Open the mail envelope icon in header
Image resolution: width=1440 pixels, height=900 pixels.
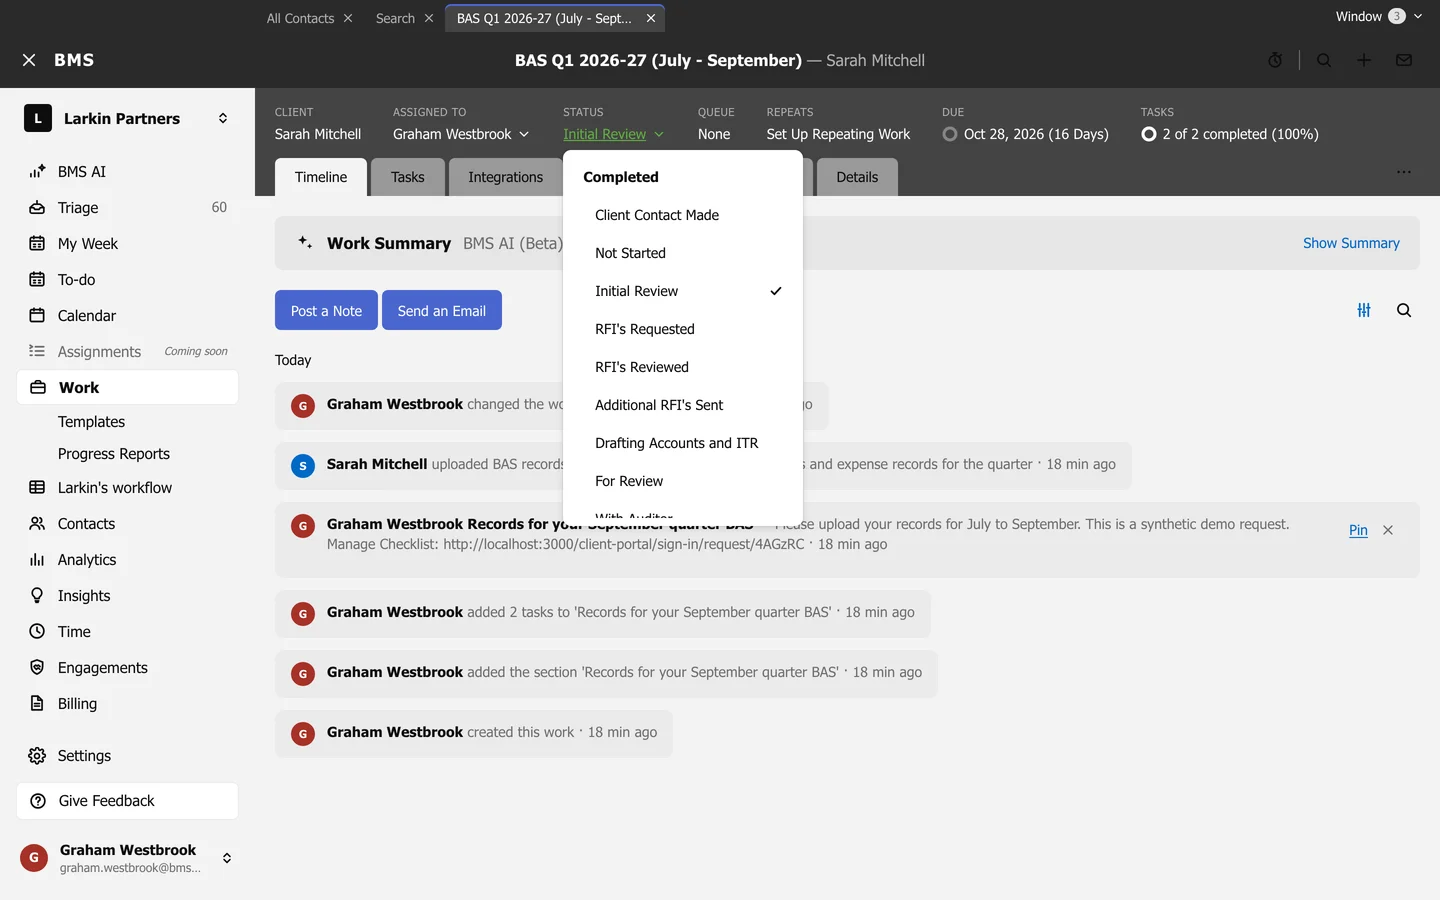point(1404,60)
